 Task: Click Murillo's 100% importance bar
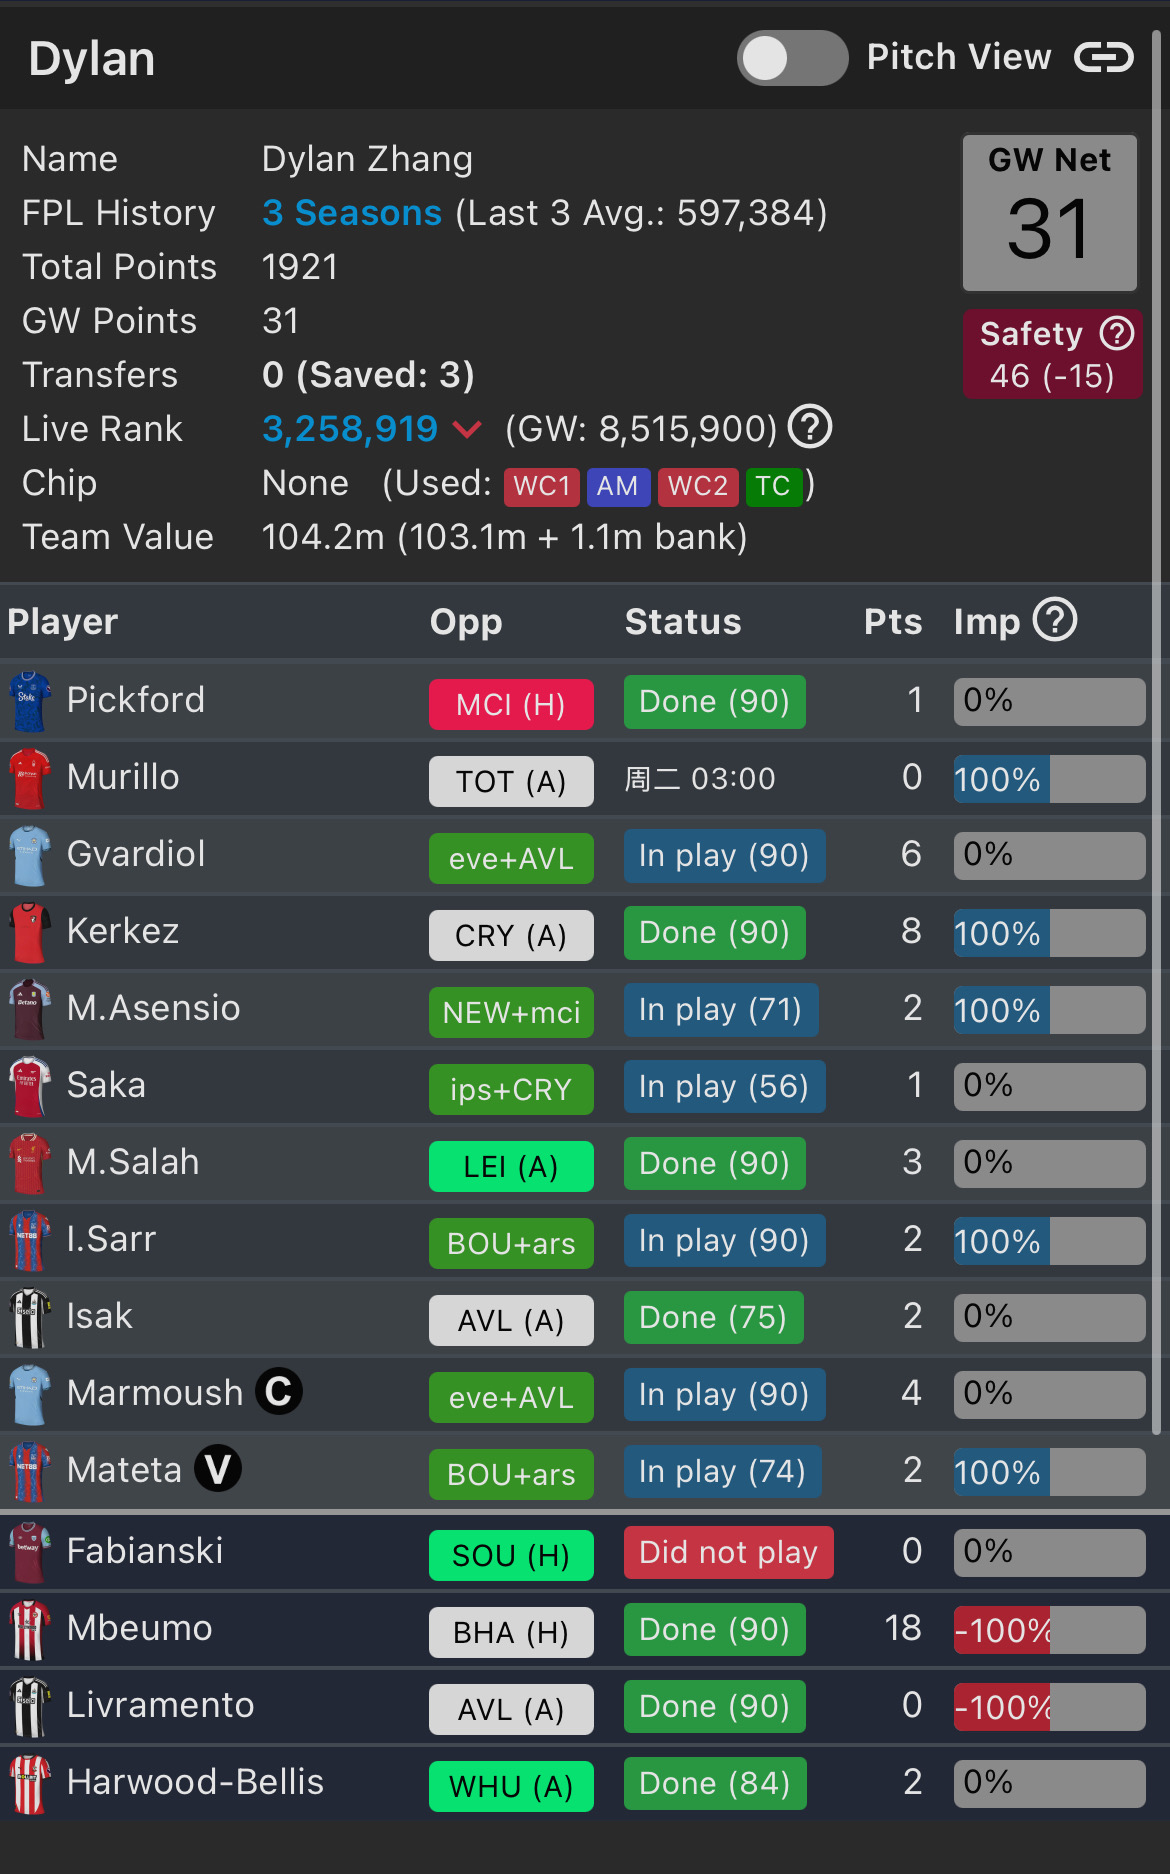pos(1049,779)
